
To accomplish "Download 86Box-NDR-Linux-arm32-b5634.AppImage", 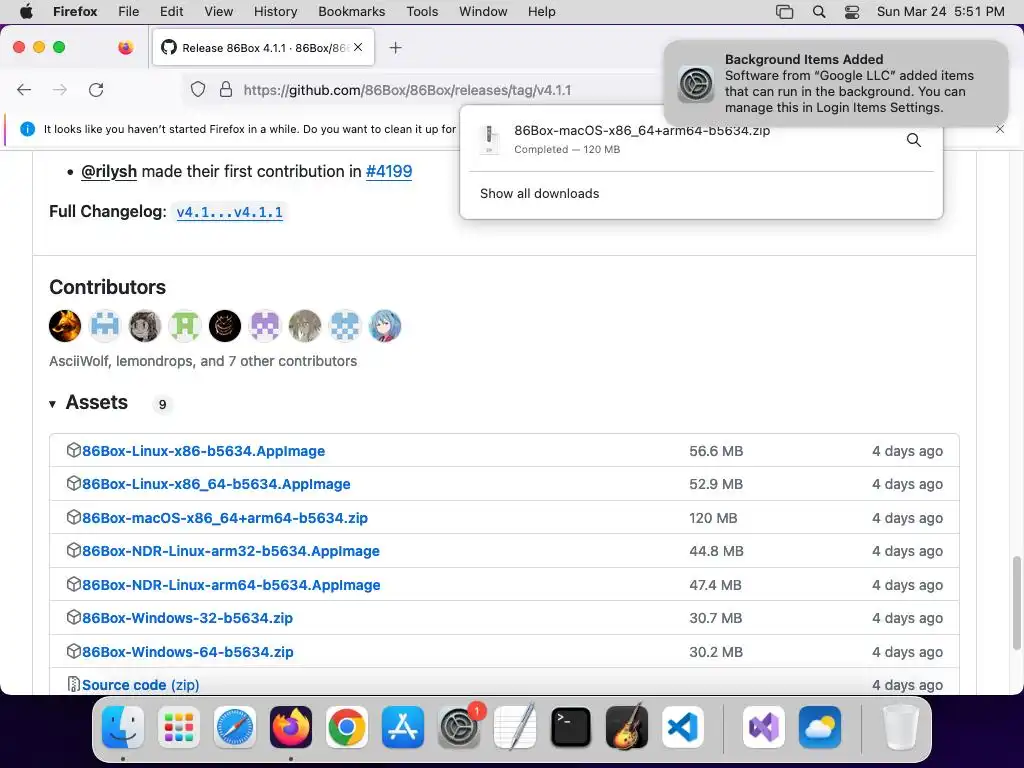I will coord(231,551).
